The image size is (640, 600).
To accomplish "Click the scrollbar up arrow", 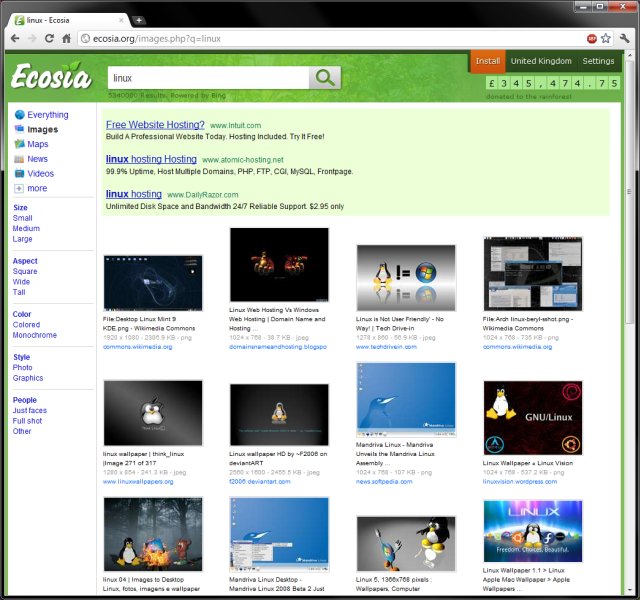I will (629, 55).
